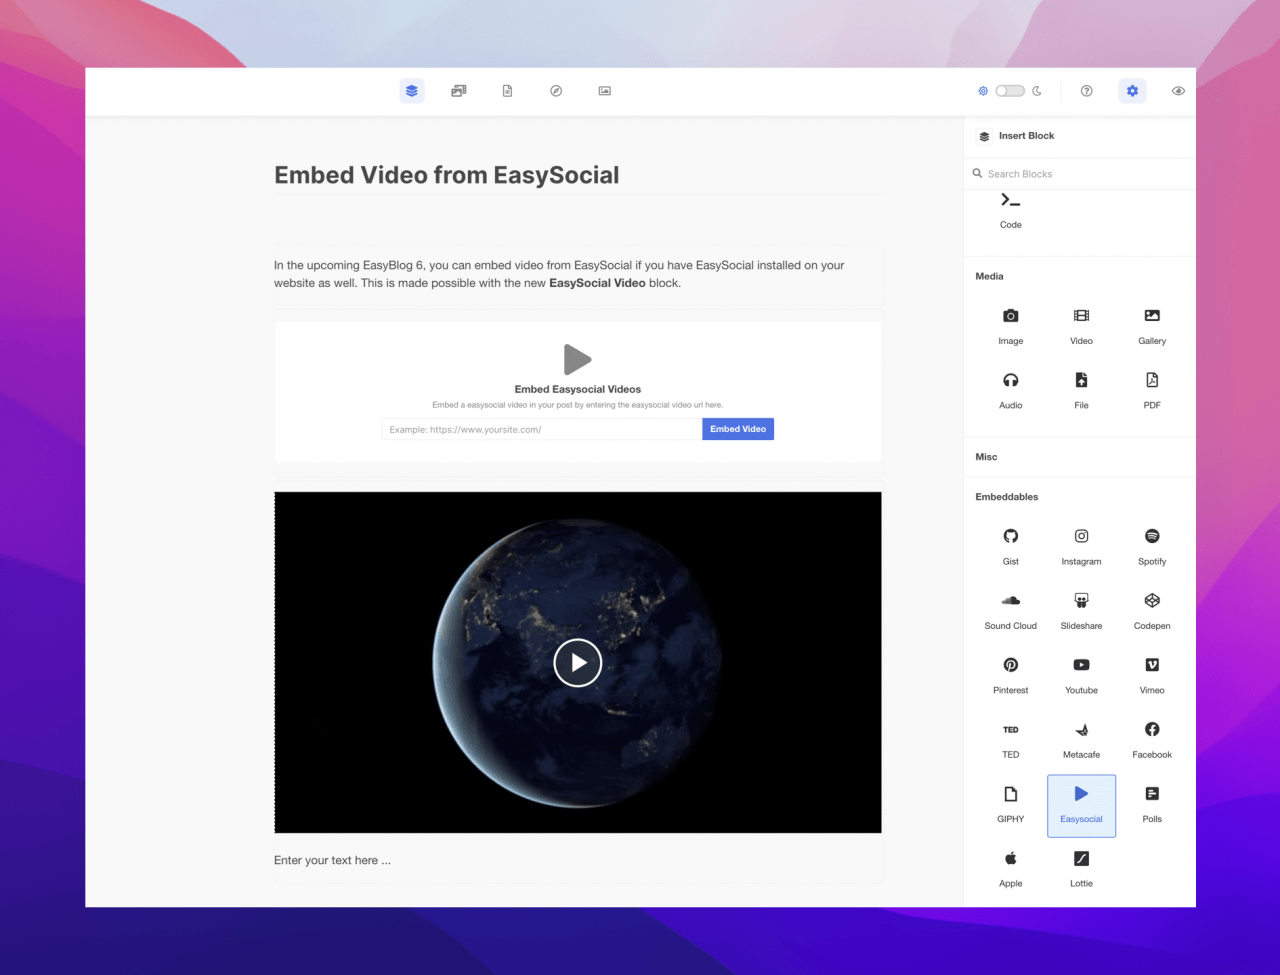Insert the Gallery media block

[x=1152, y=325]
